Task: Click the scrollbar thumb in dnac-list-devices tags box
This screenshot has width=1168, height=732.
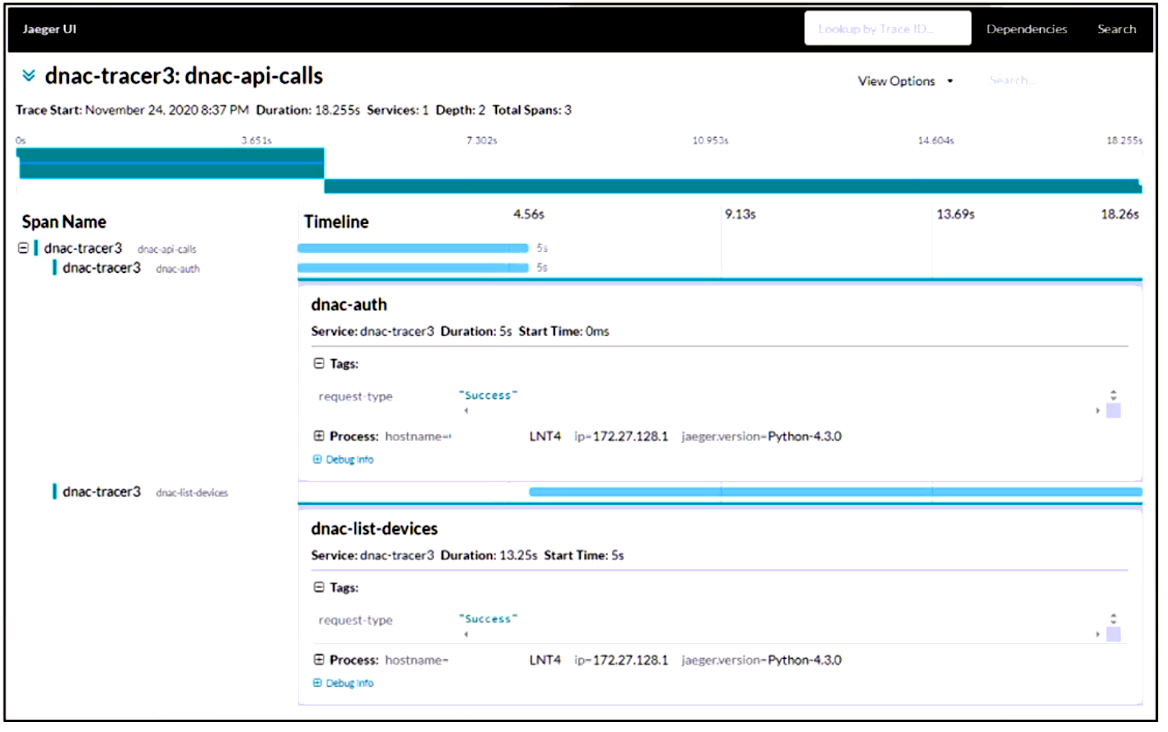Action: tap(1113, 634)
